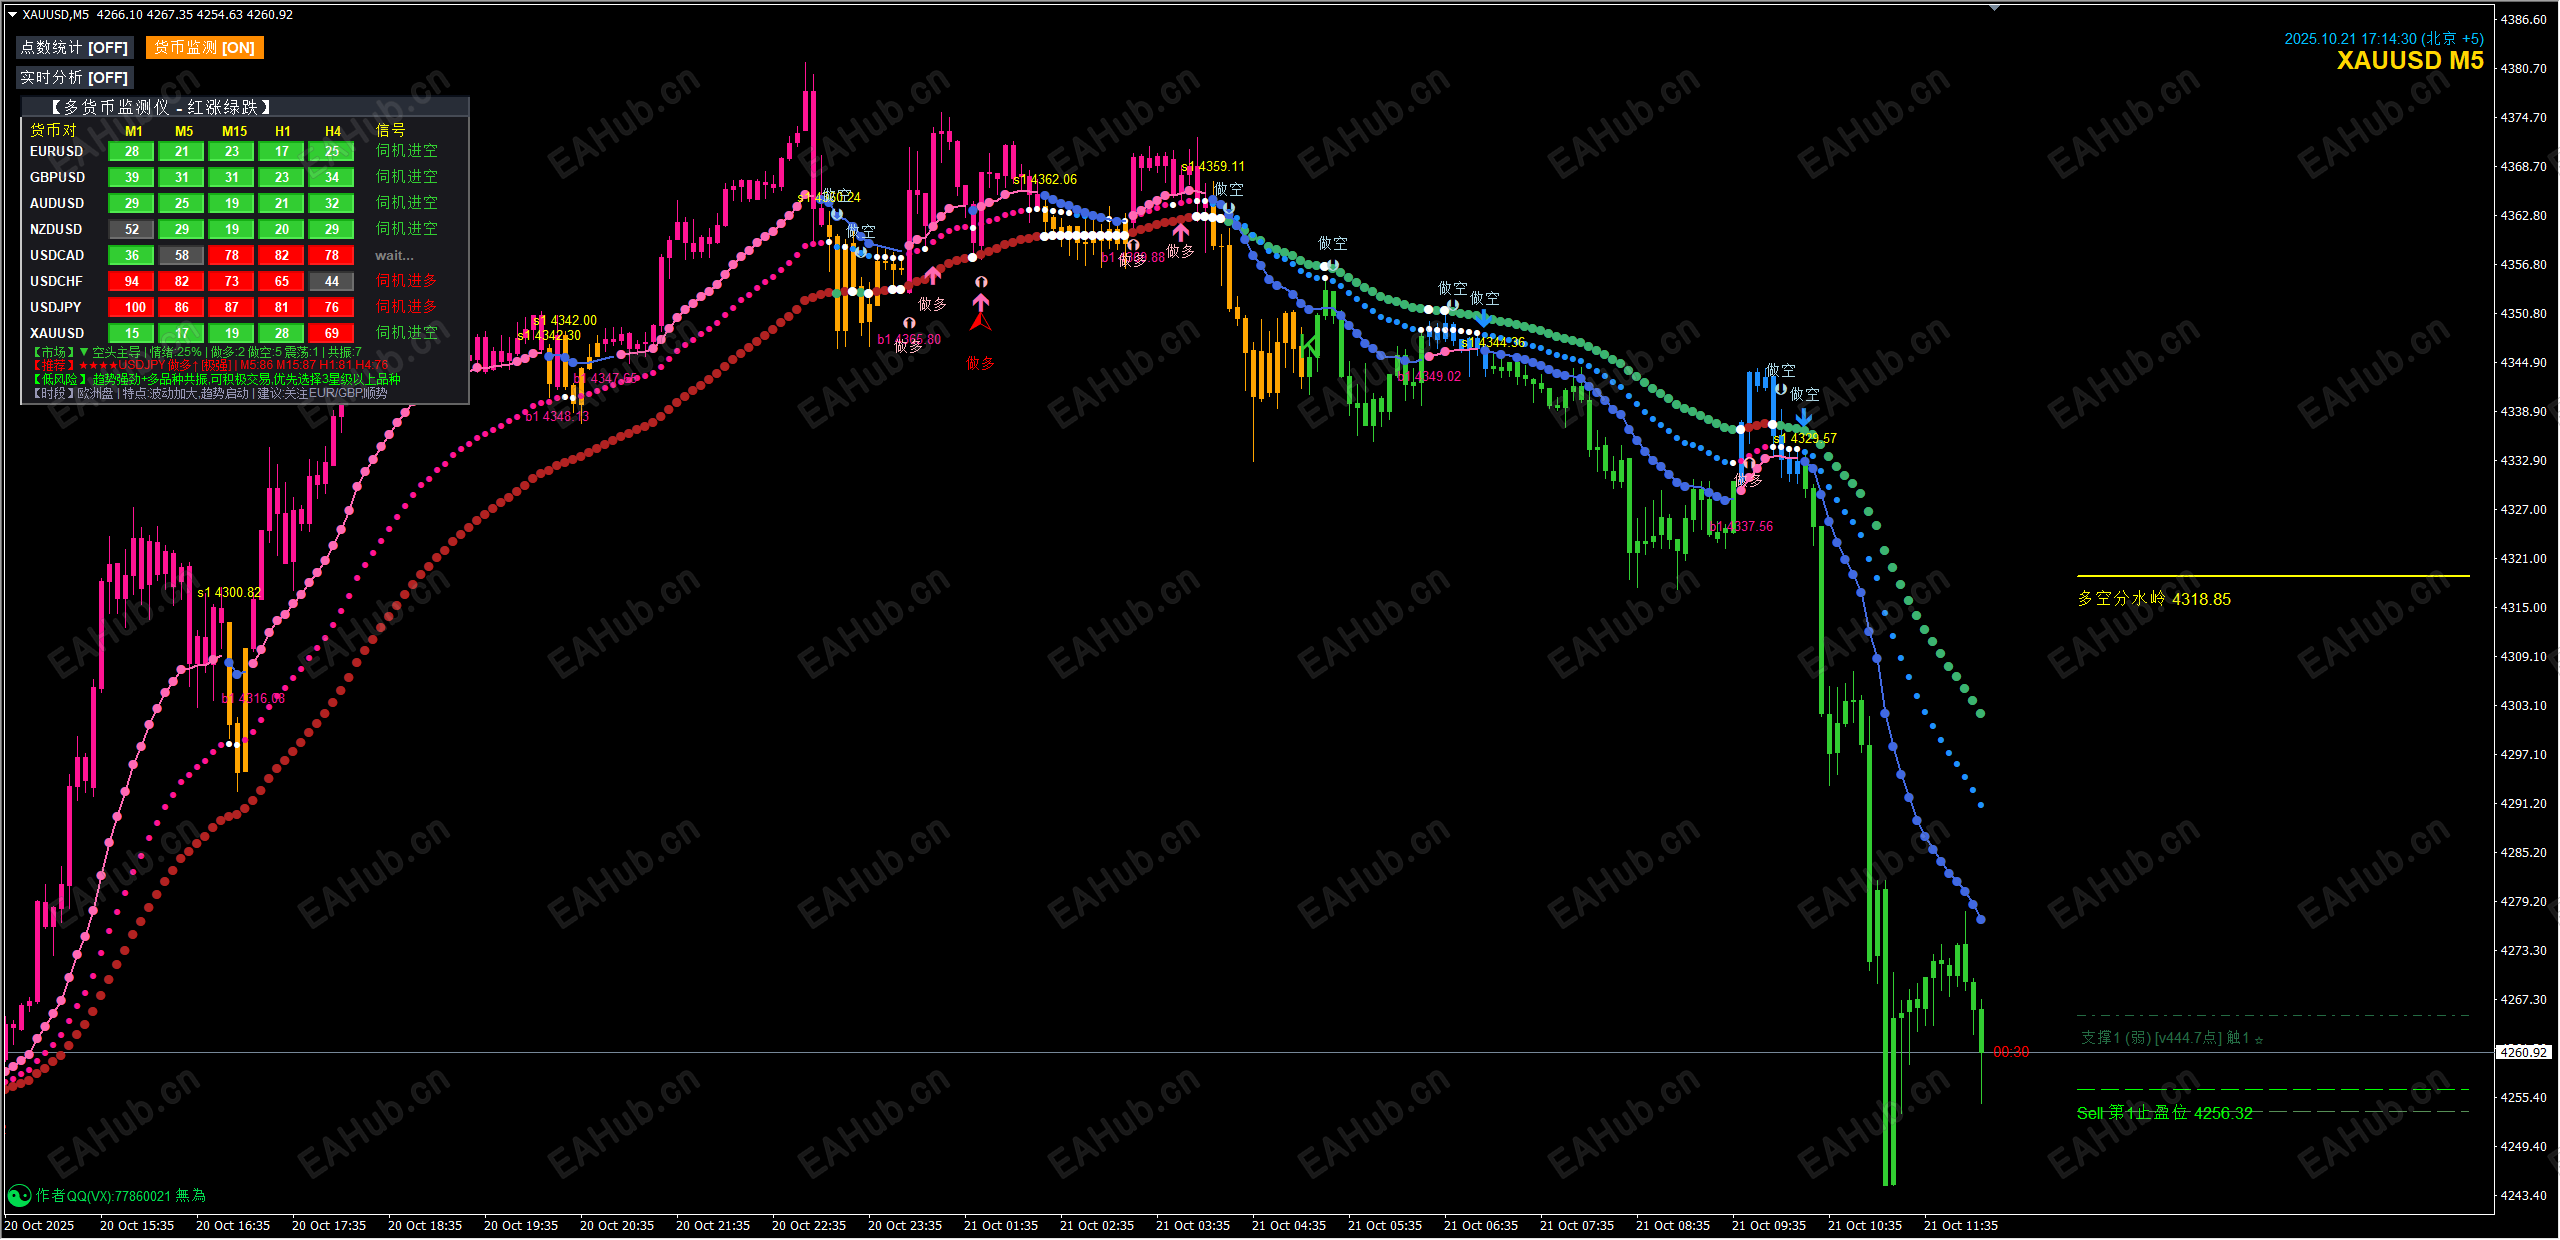
Task: Click the current price label 4260.92
Action: [x=2522, y=1052]
